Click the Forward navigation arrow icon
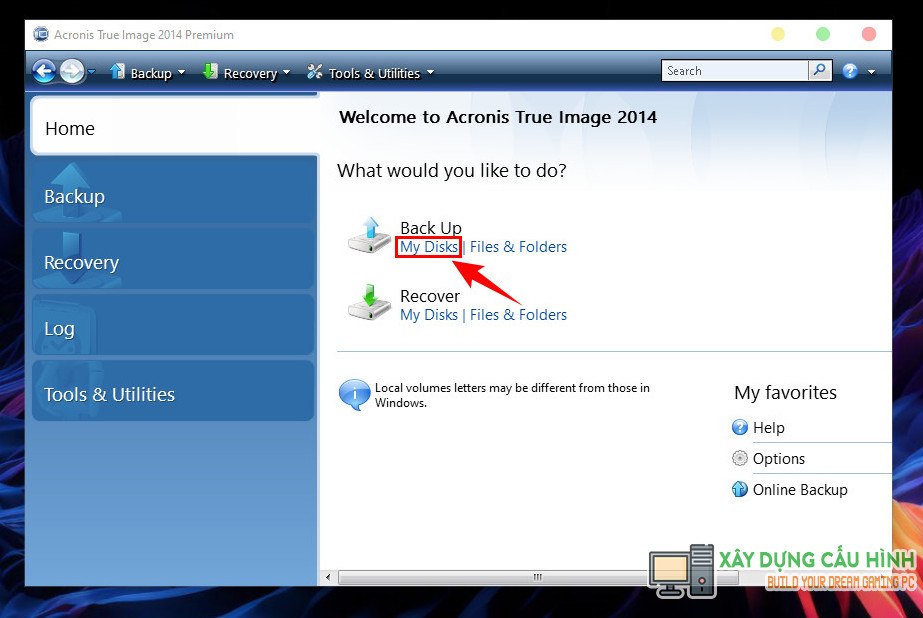 (72, 71)
